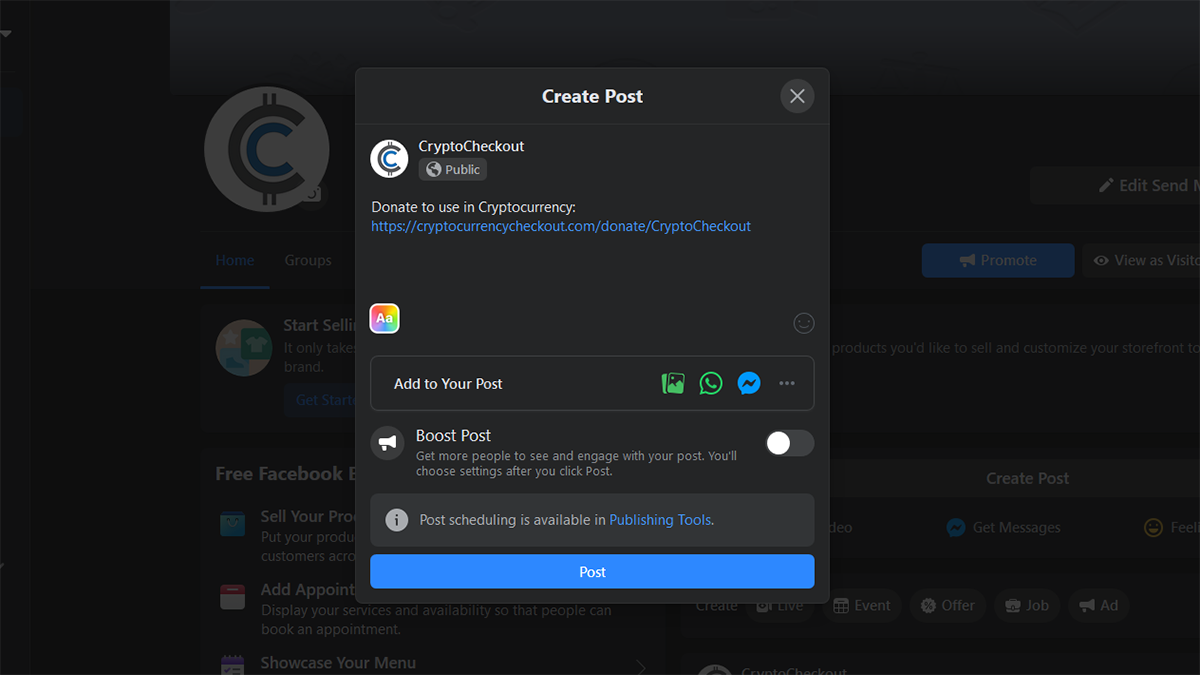The height and width of the screenshot is (675, 1200).
Task: Click the Feeling emoji icon
Action: [1153, 527]
